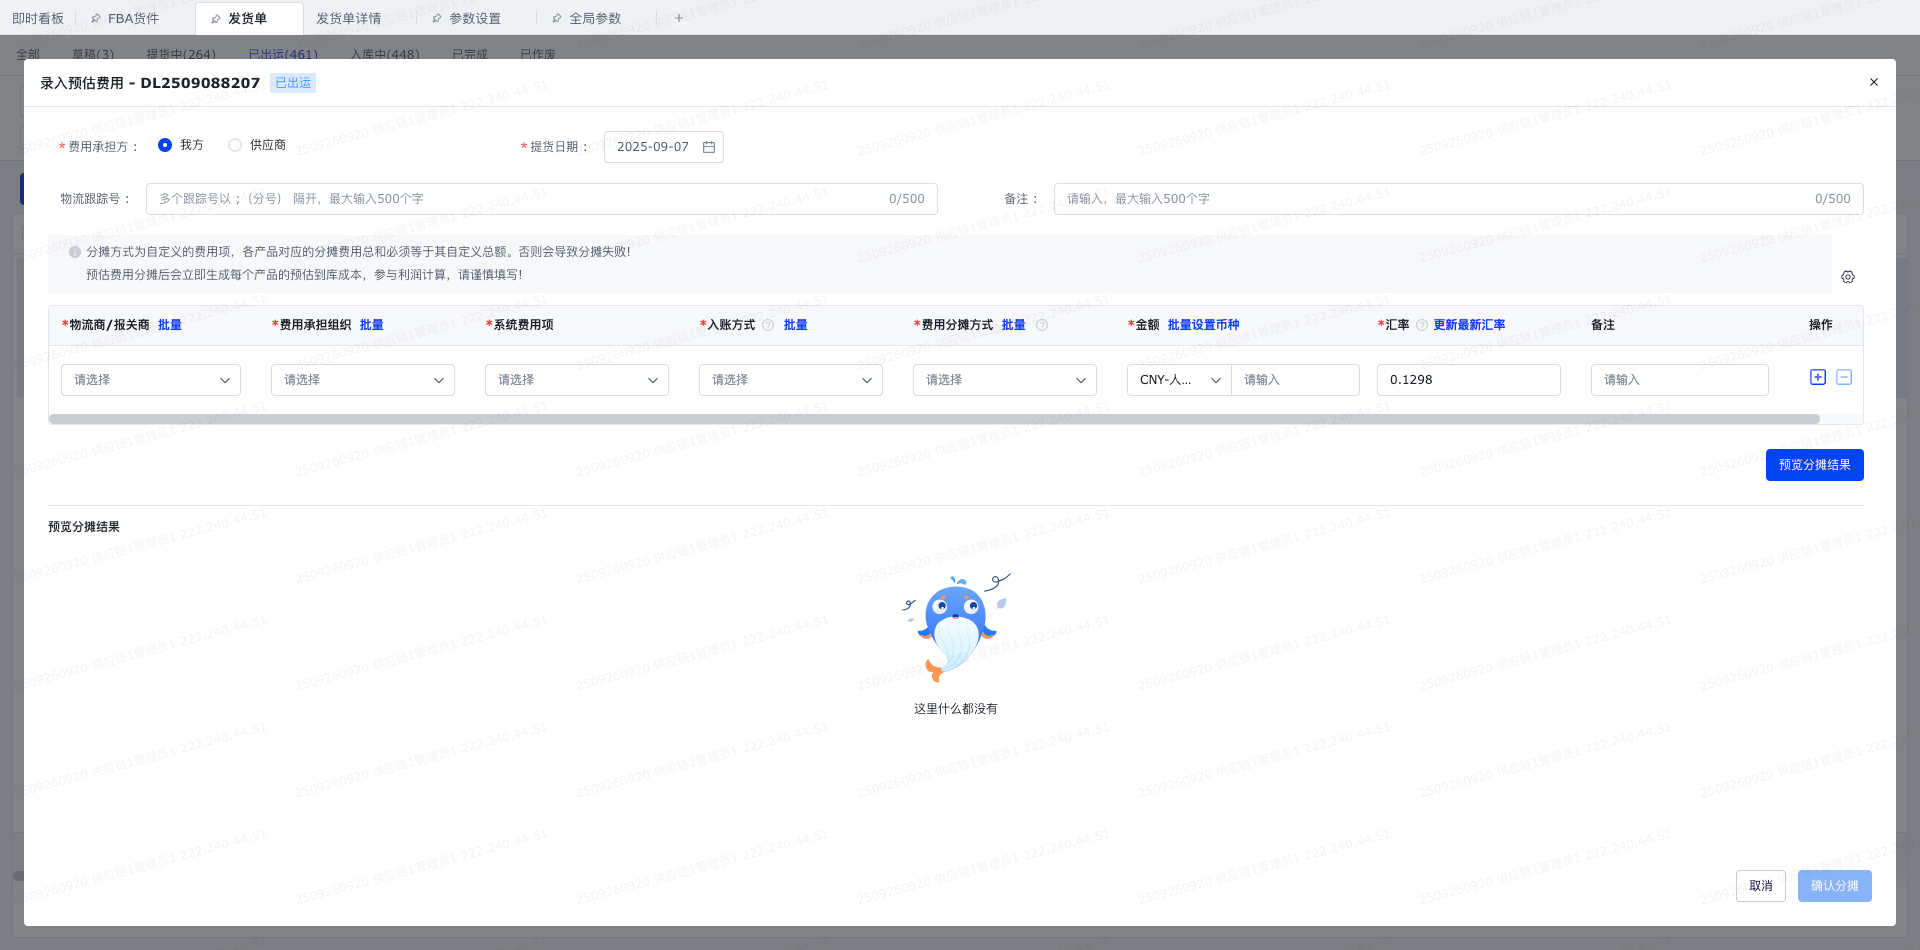This screenshot has height=950, width=1920.
Task: Add a new tab with the plus icon
Action: (679, 18)
